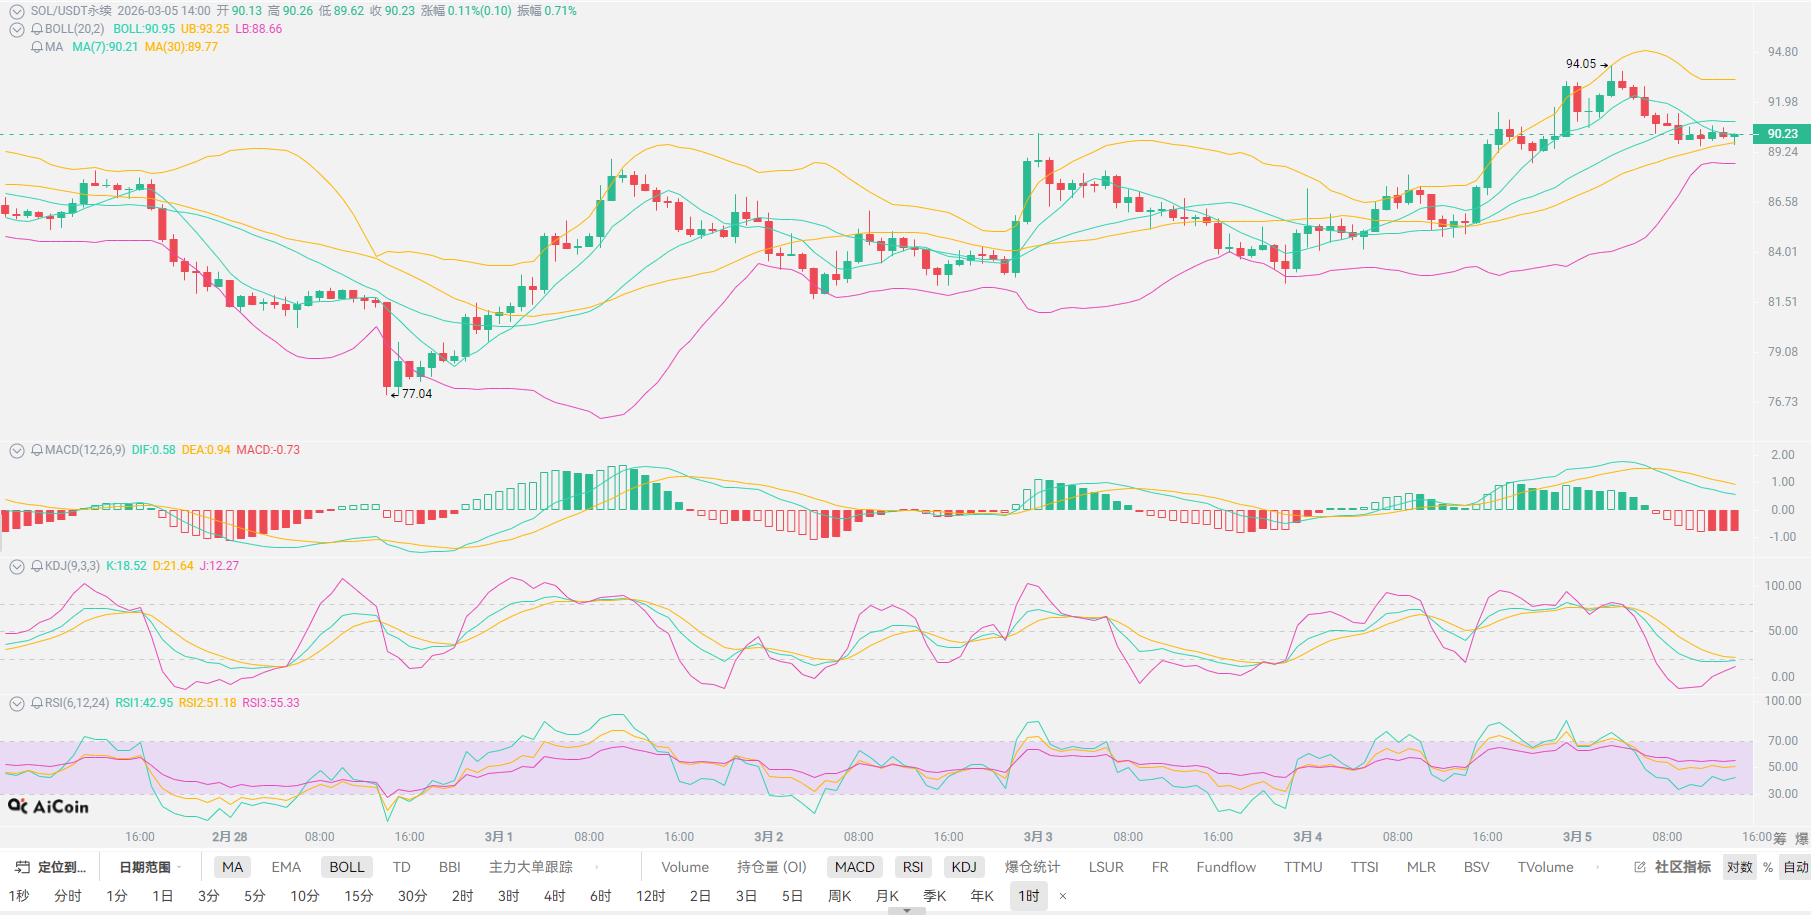Switch to the 15分 timeframe
Viewport: 1811px width, 917px height.
[358, 896]
